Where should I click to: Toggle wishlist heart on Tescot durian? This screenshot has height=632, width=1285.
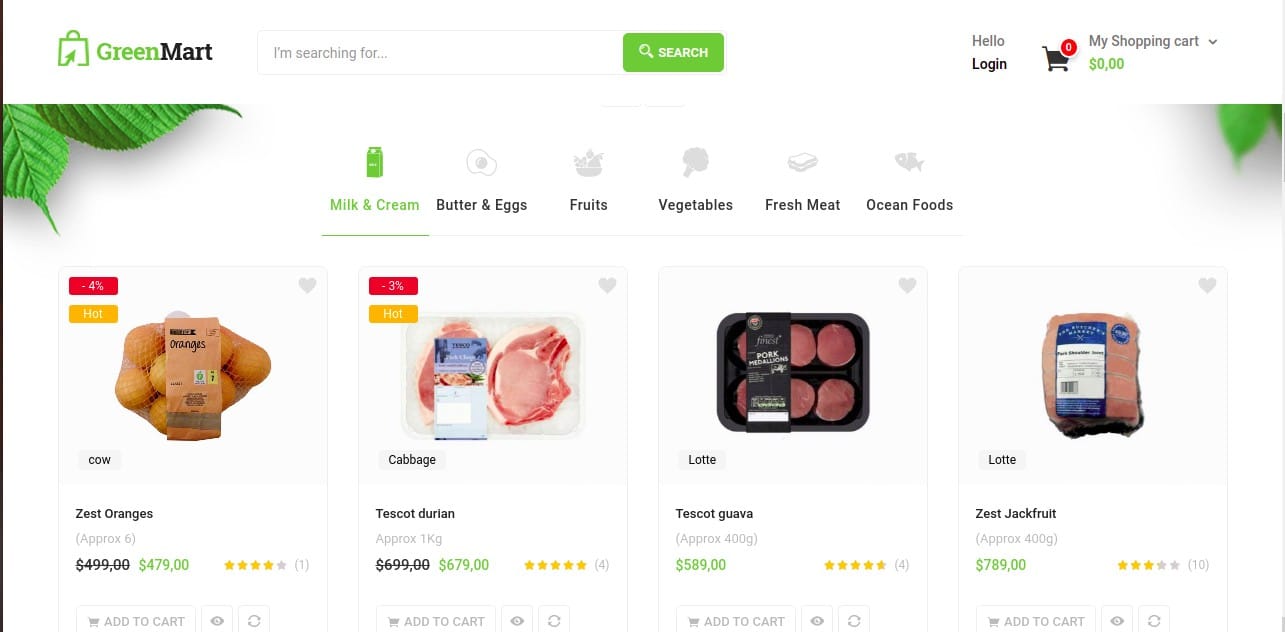click(607, 286)
